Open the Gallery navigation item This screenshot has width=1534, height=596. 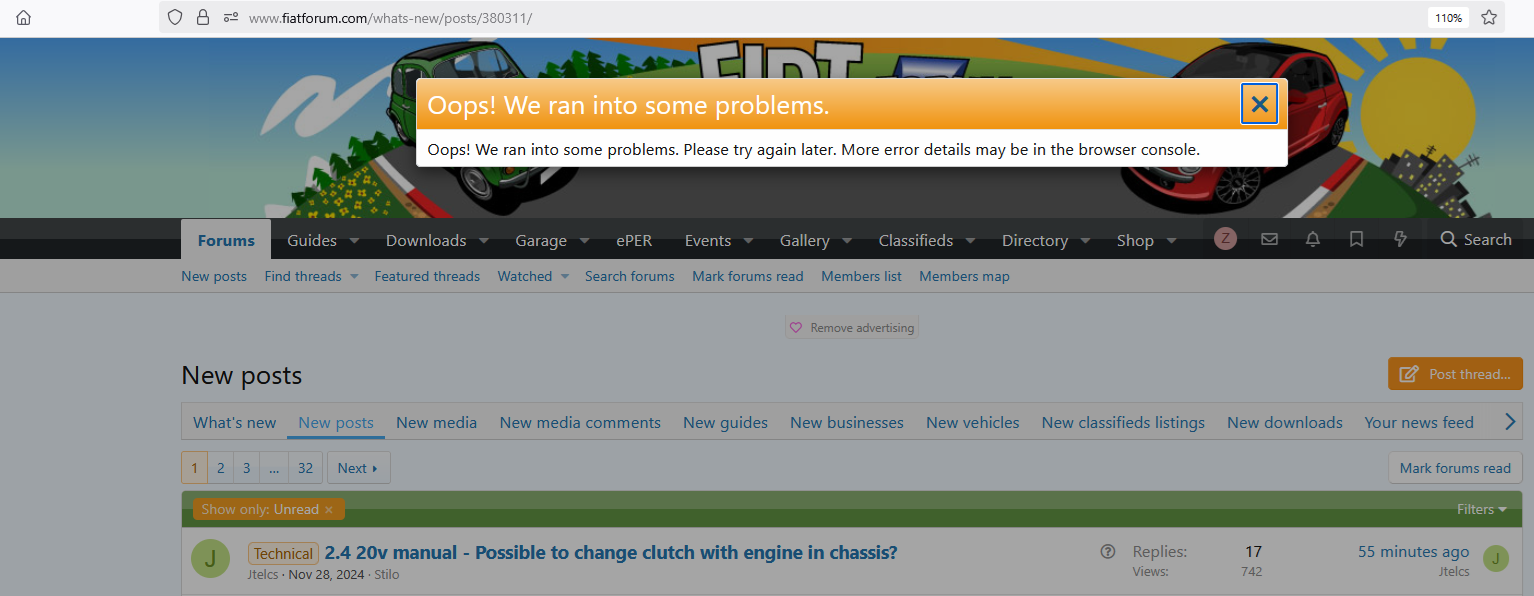pos(805,240)
